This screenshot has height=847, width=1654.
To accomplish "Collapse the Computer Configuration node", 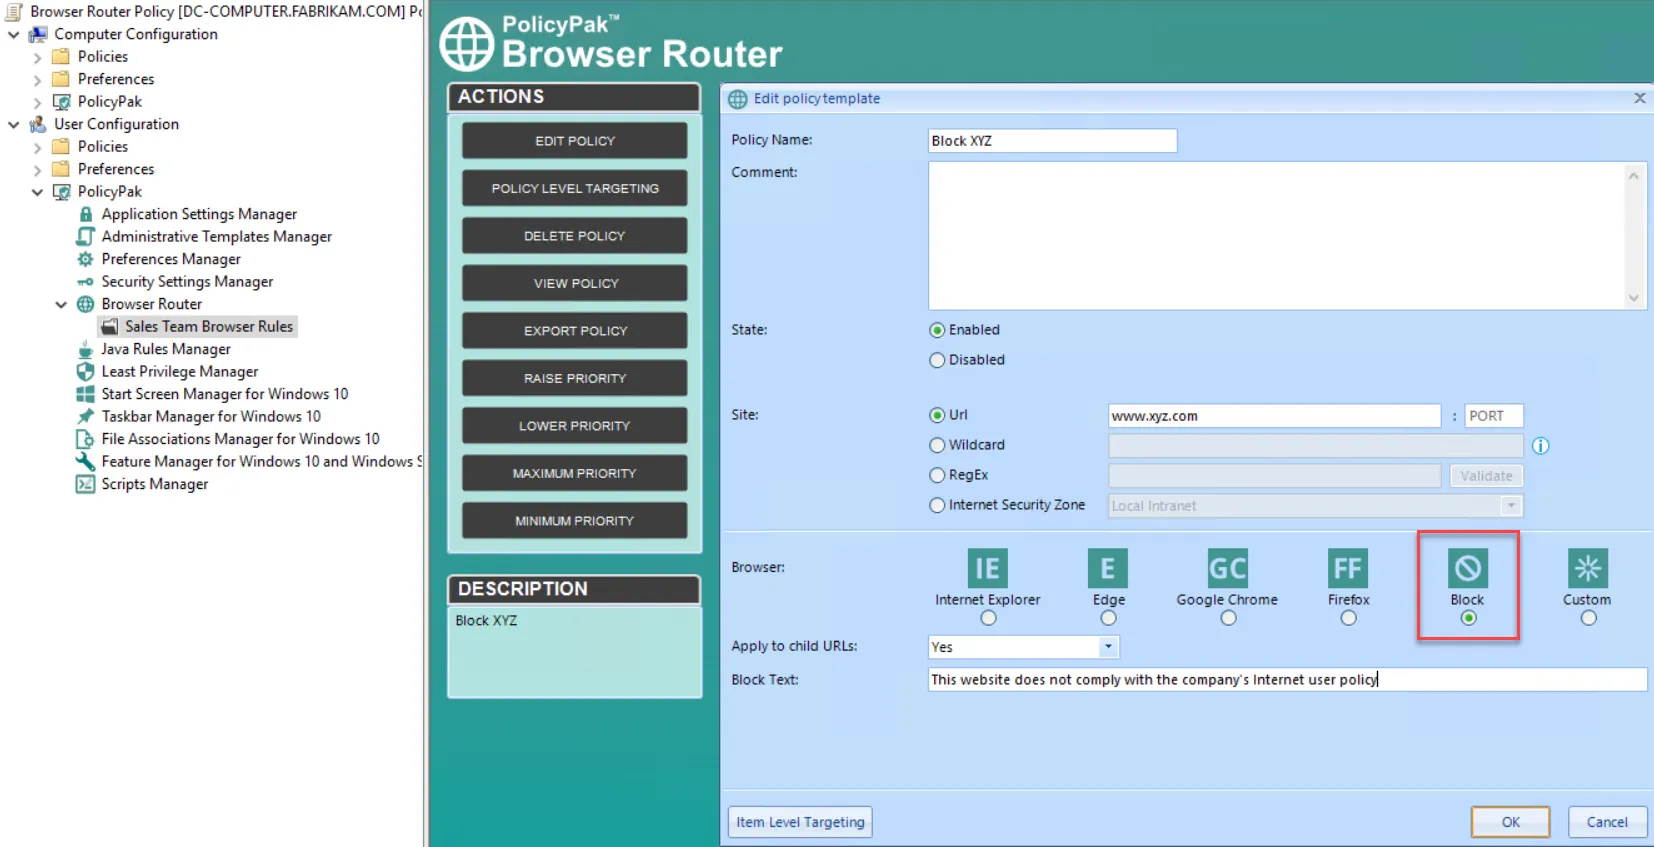I will coord(14,34).
